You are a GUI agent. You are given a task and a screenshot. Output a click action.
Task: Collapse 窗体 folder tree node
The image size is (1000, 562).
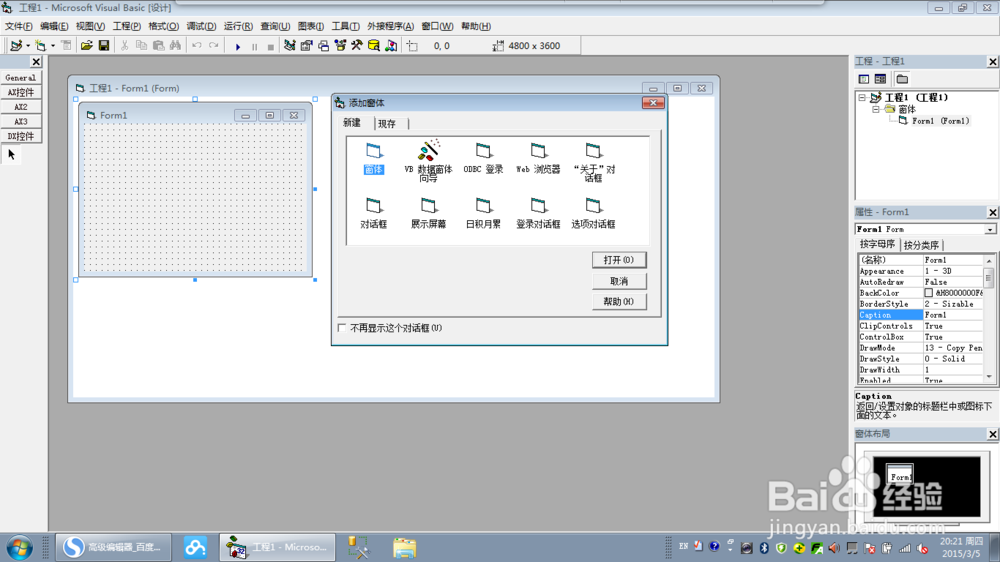(876, 109)
